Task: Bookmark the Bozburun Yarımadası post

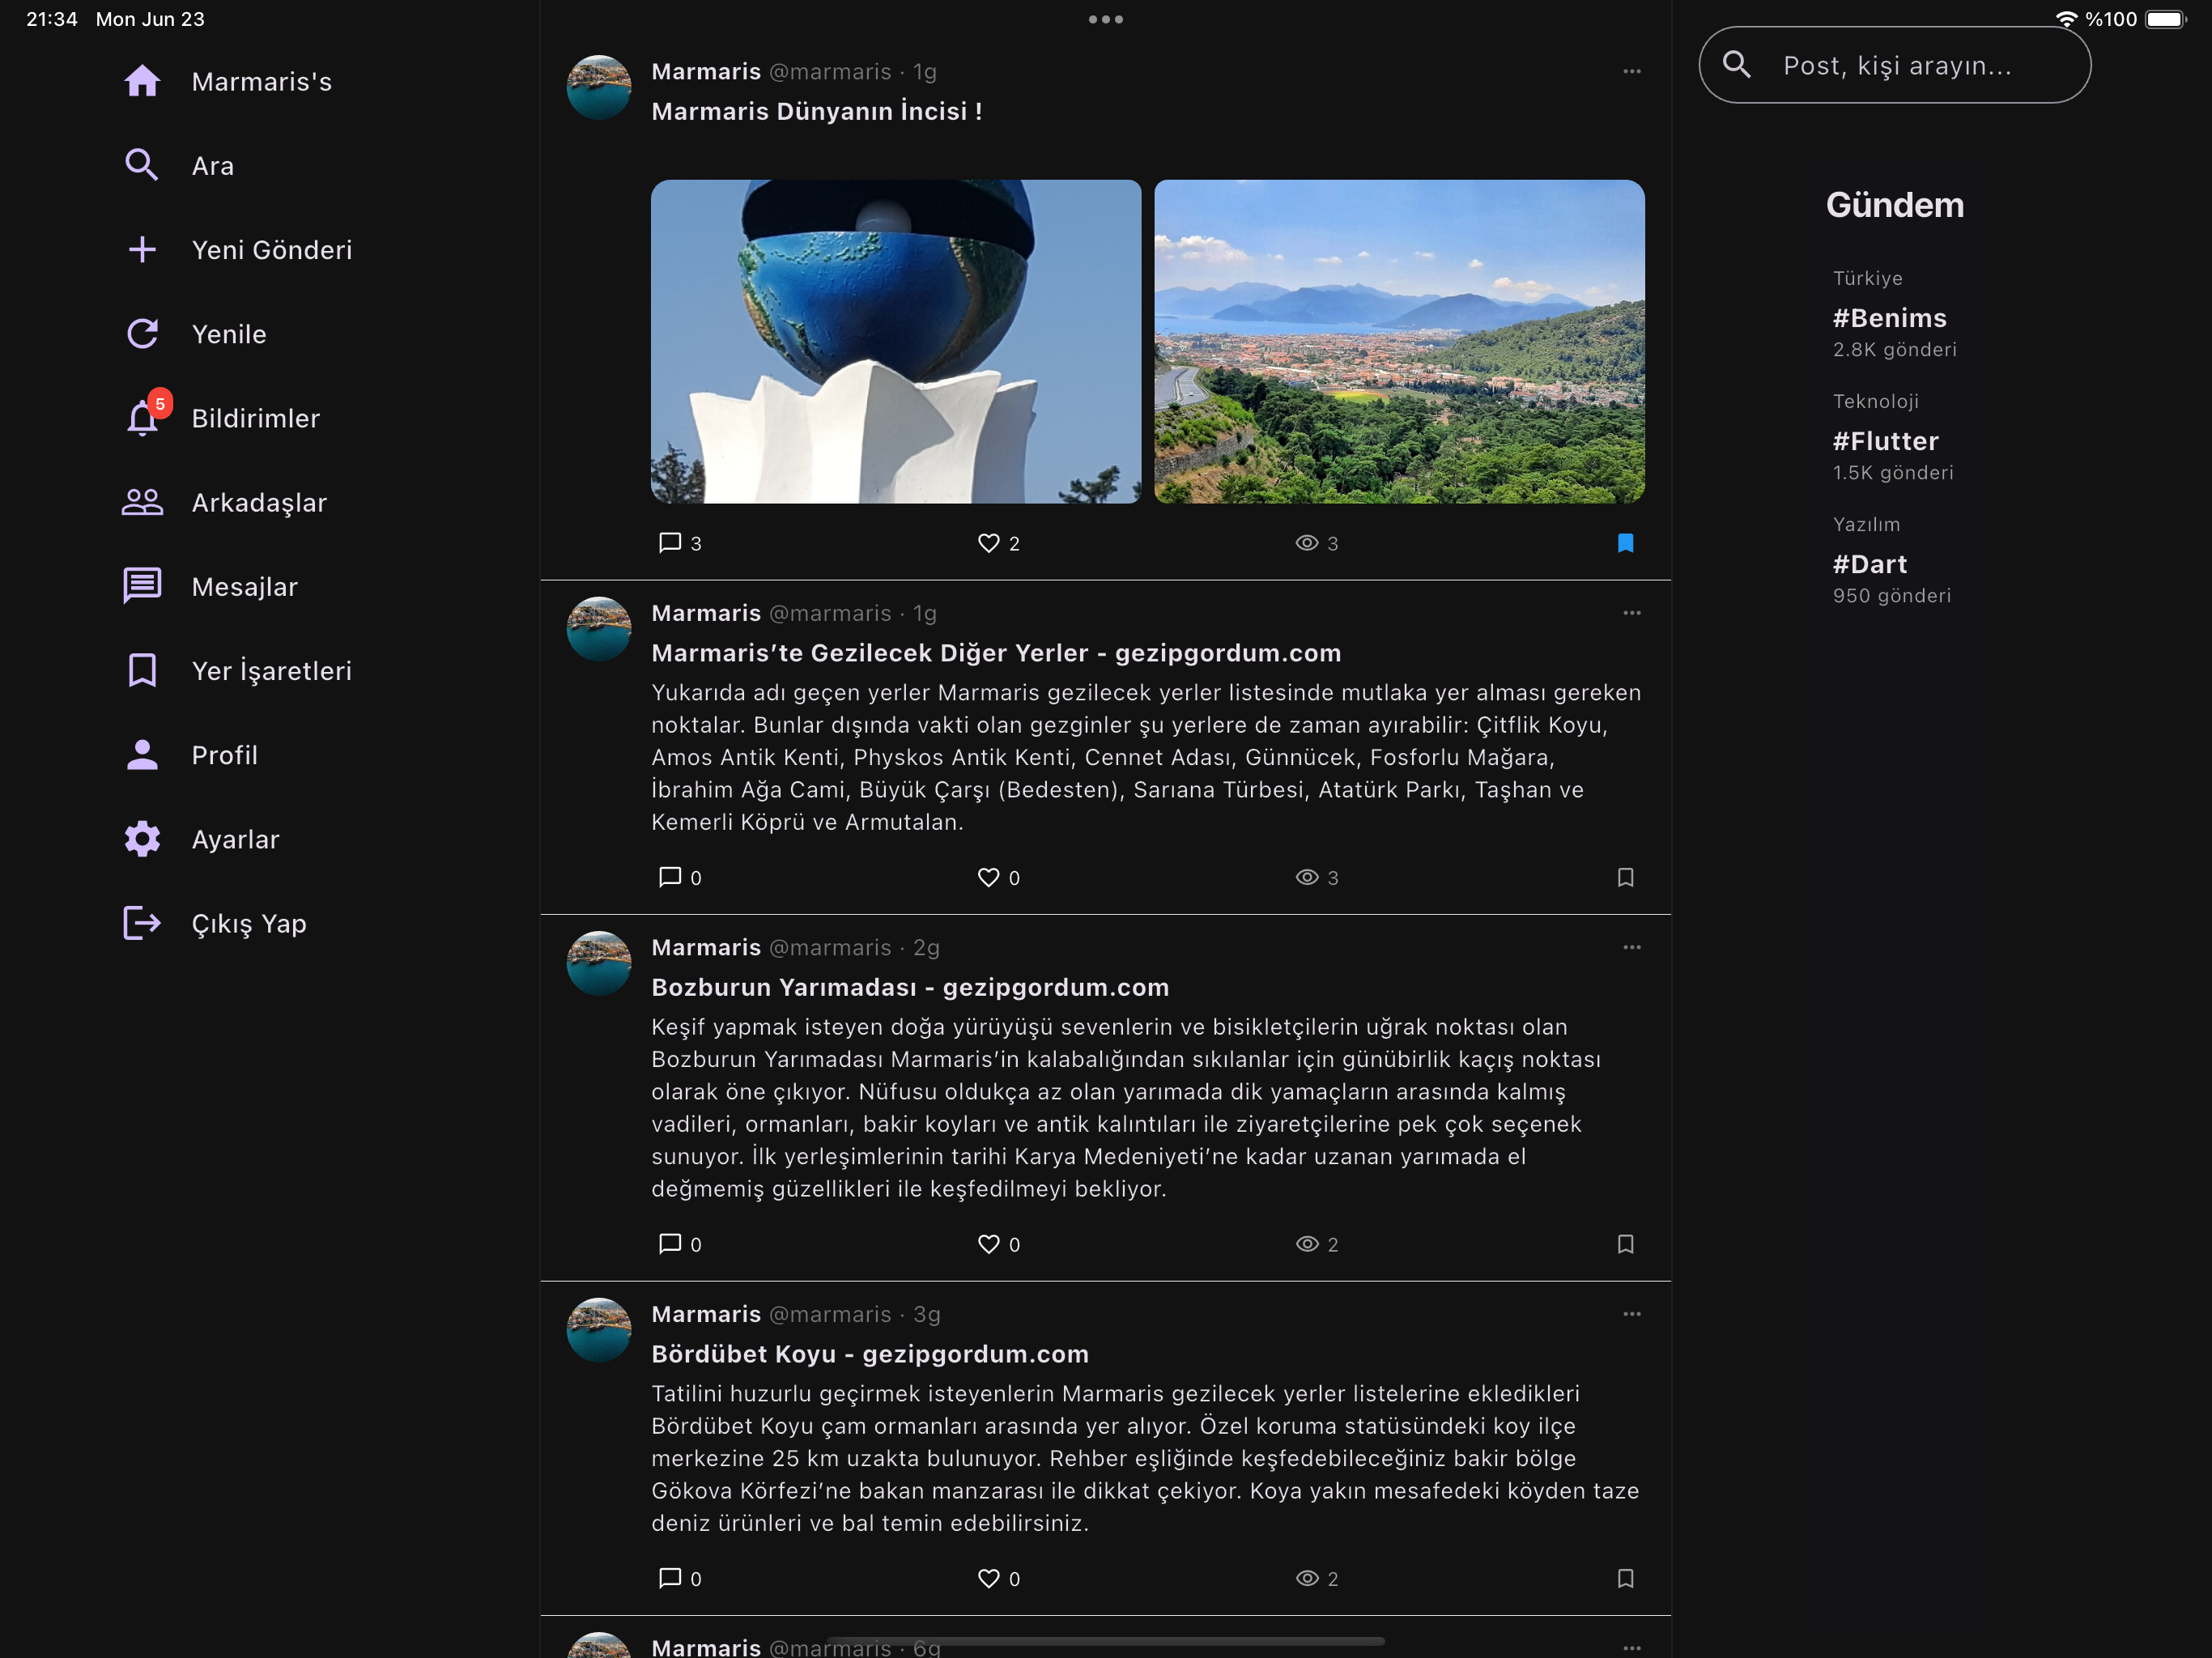Action: click(1625, 1244)
